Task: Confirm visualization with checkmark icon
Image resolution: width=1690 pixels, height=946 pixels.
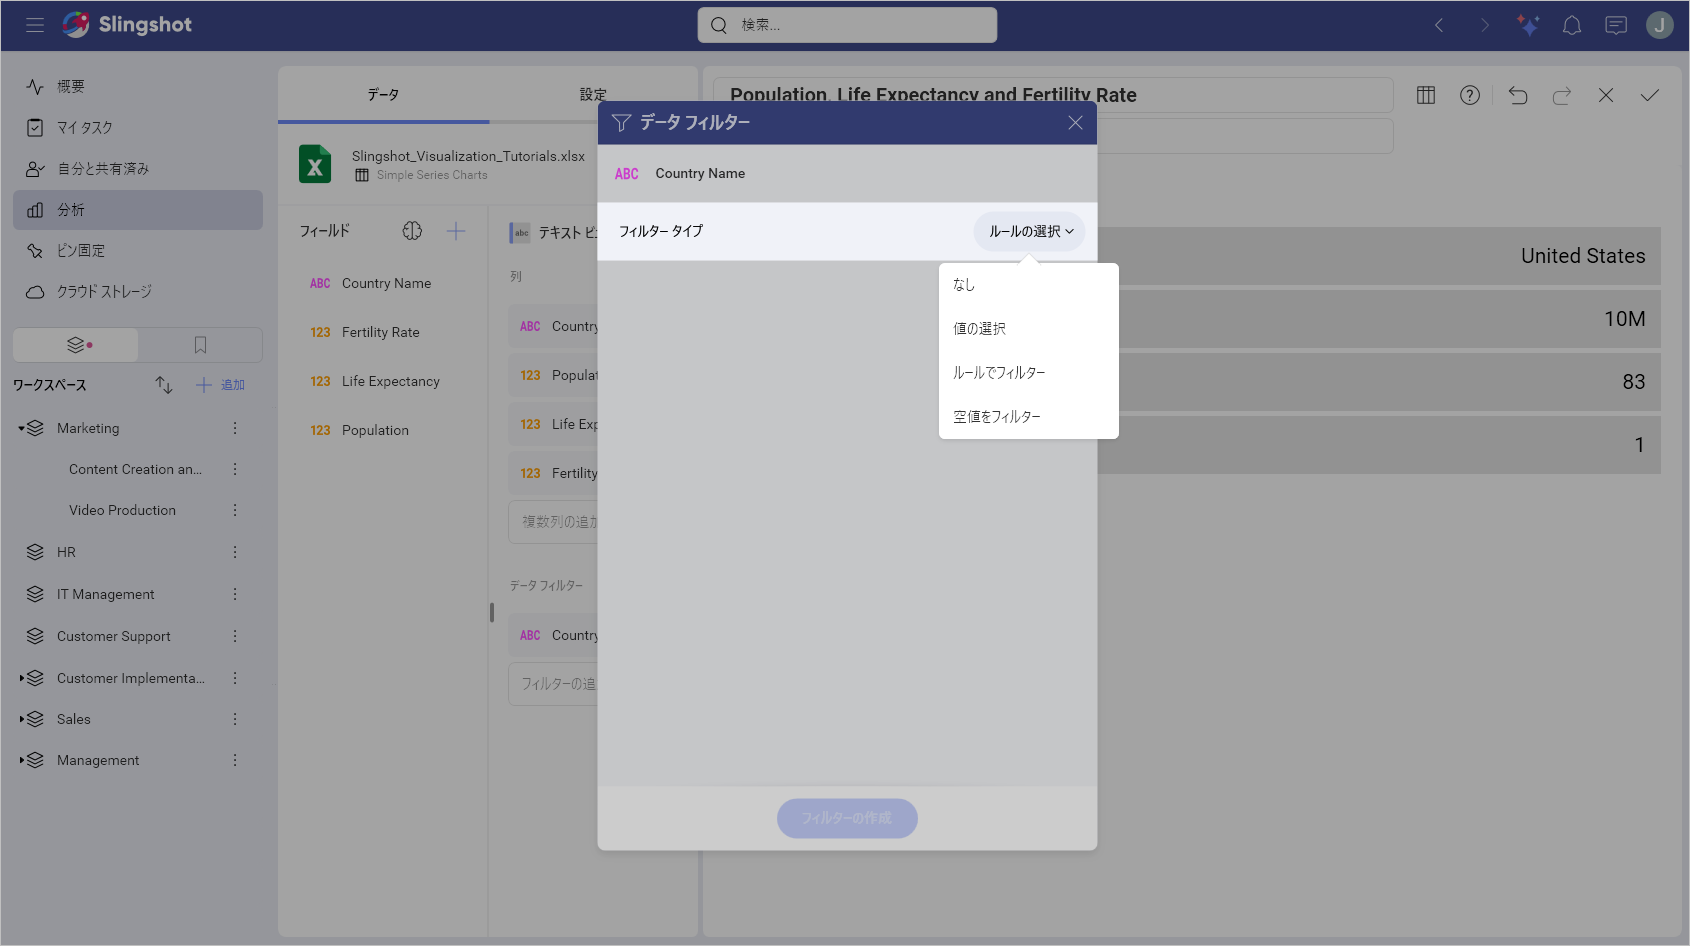Action: pyautogui.click(x=1650, y=95)
